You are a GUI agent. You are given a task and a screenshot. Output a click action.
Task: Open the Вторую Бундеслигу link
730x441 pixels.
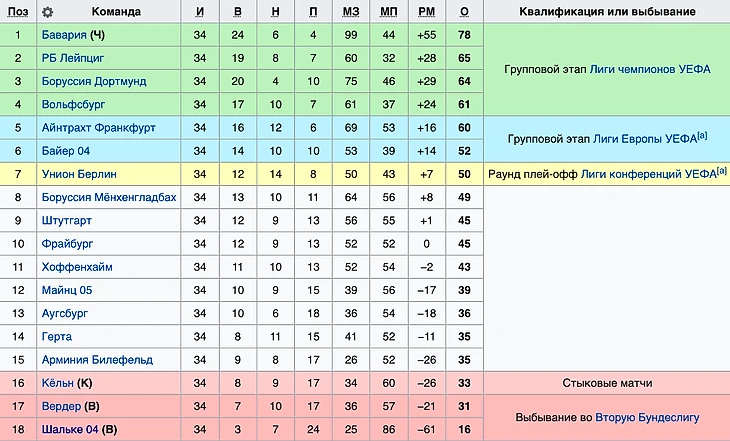pos(647,417)
